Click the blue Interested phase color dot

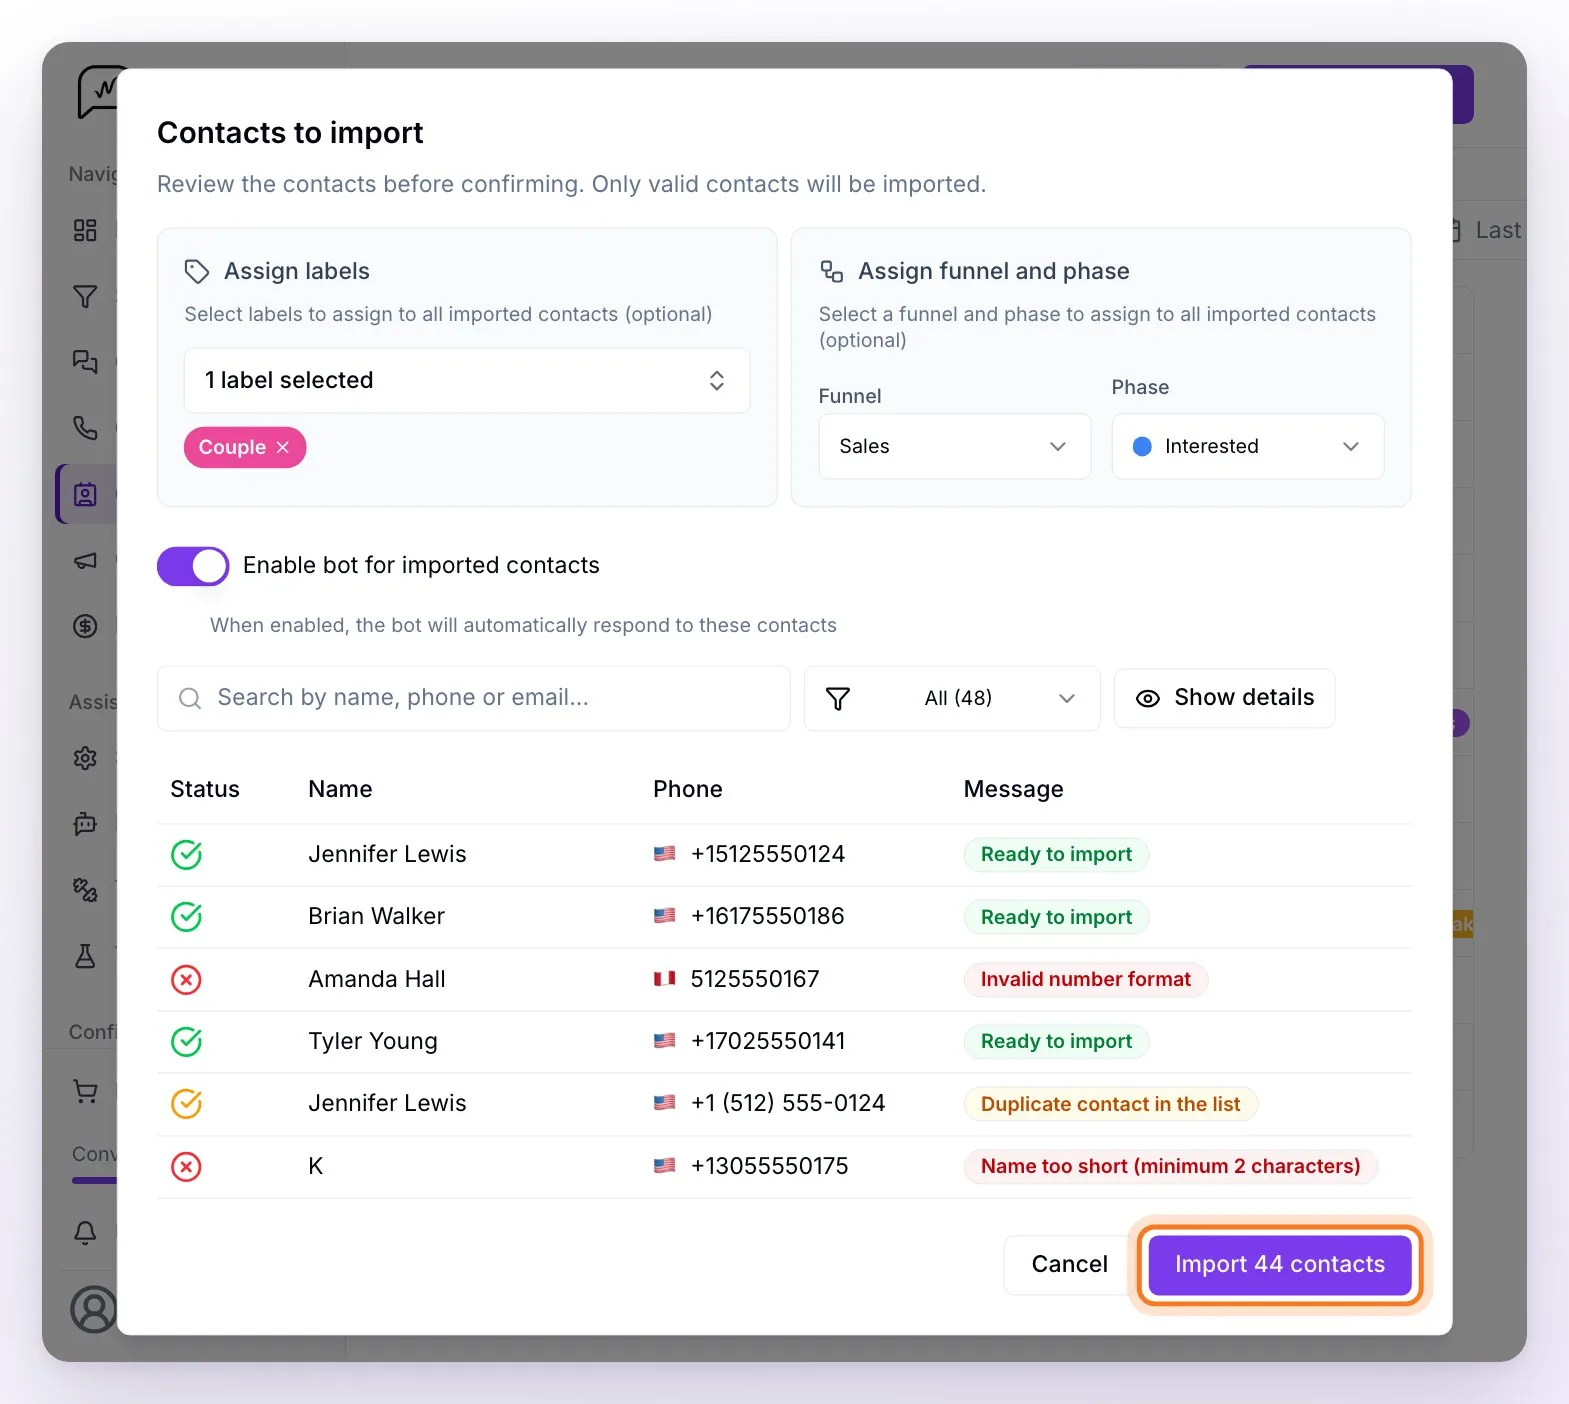[x=1142, y=446]
